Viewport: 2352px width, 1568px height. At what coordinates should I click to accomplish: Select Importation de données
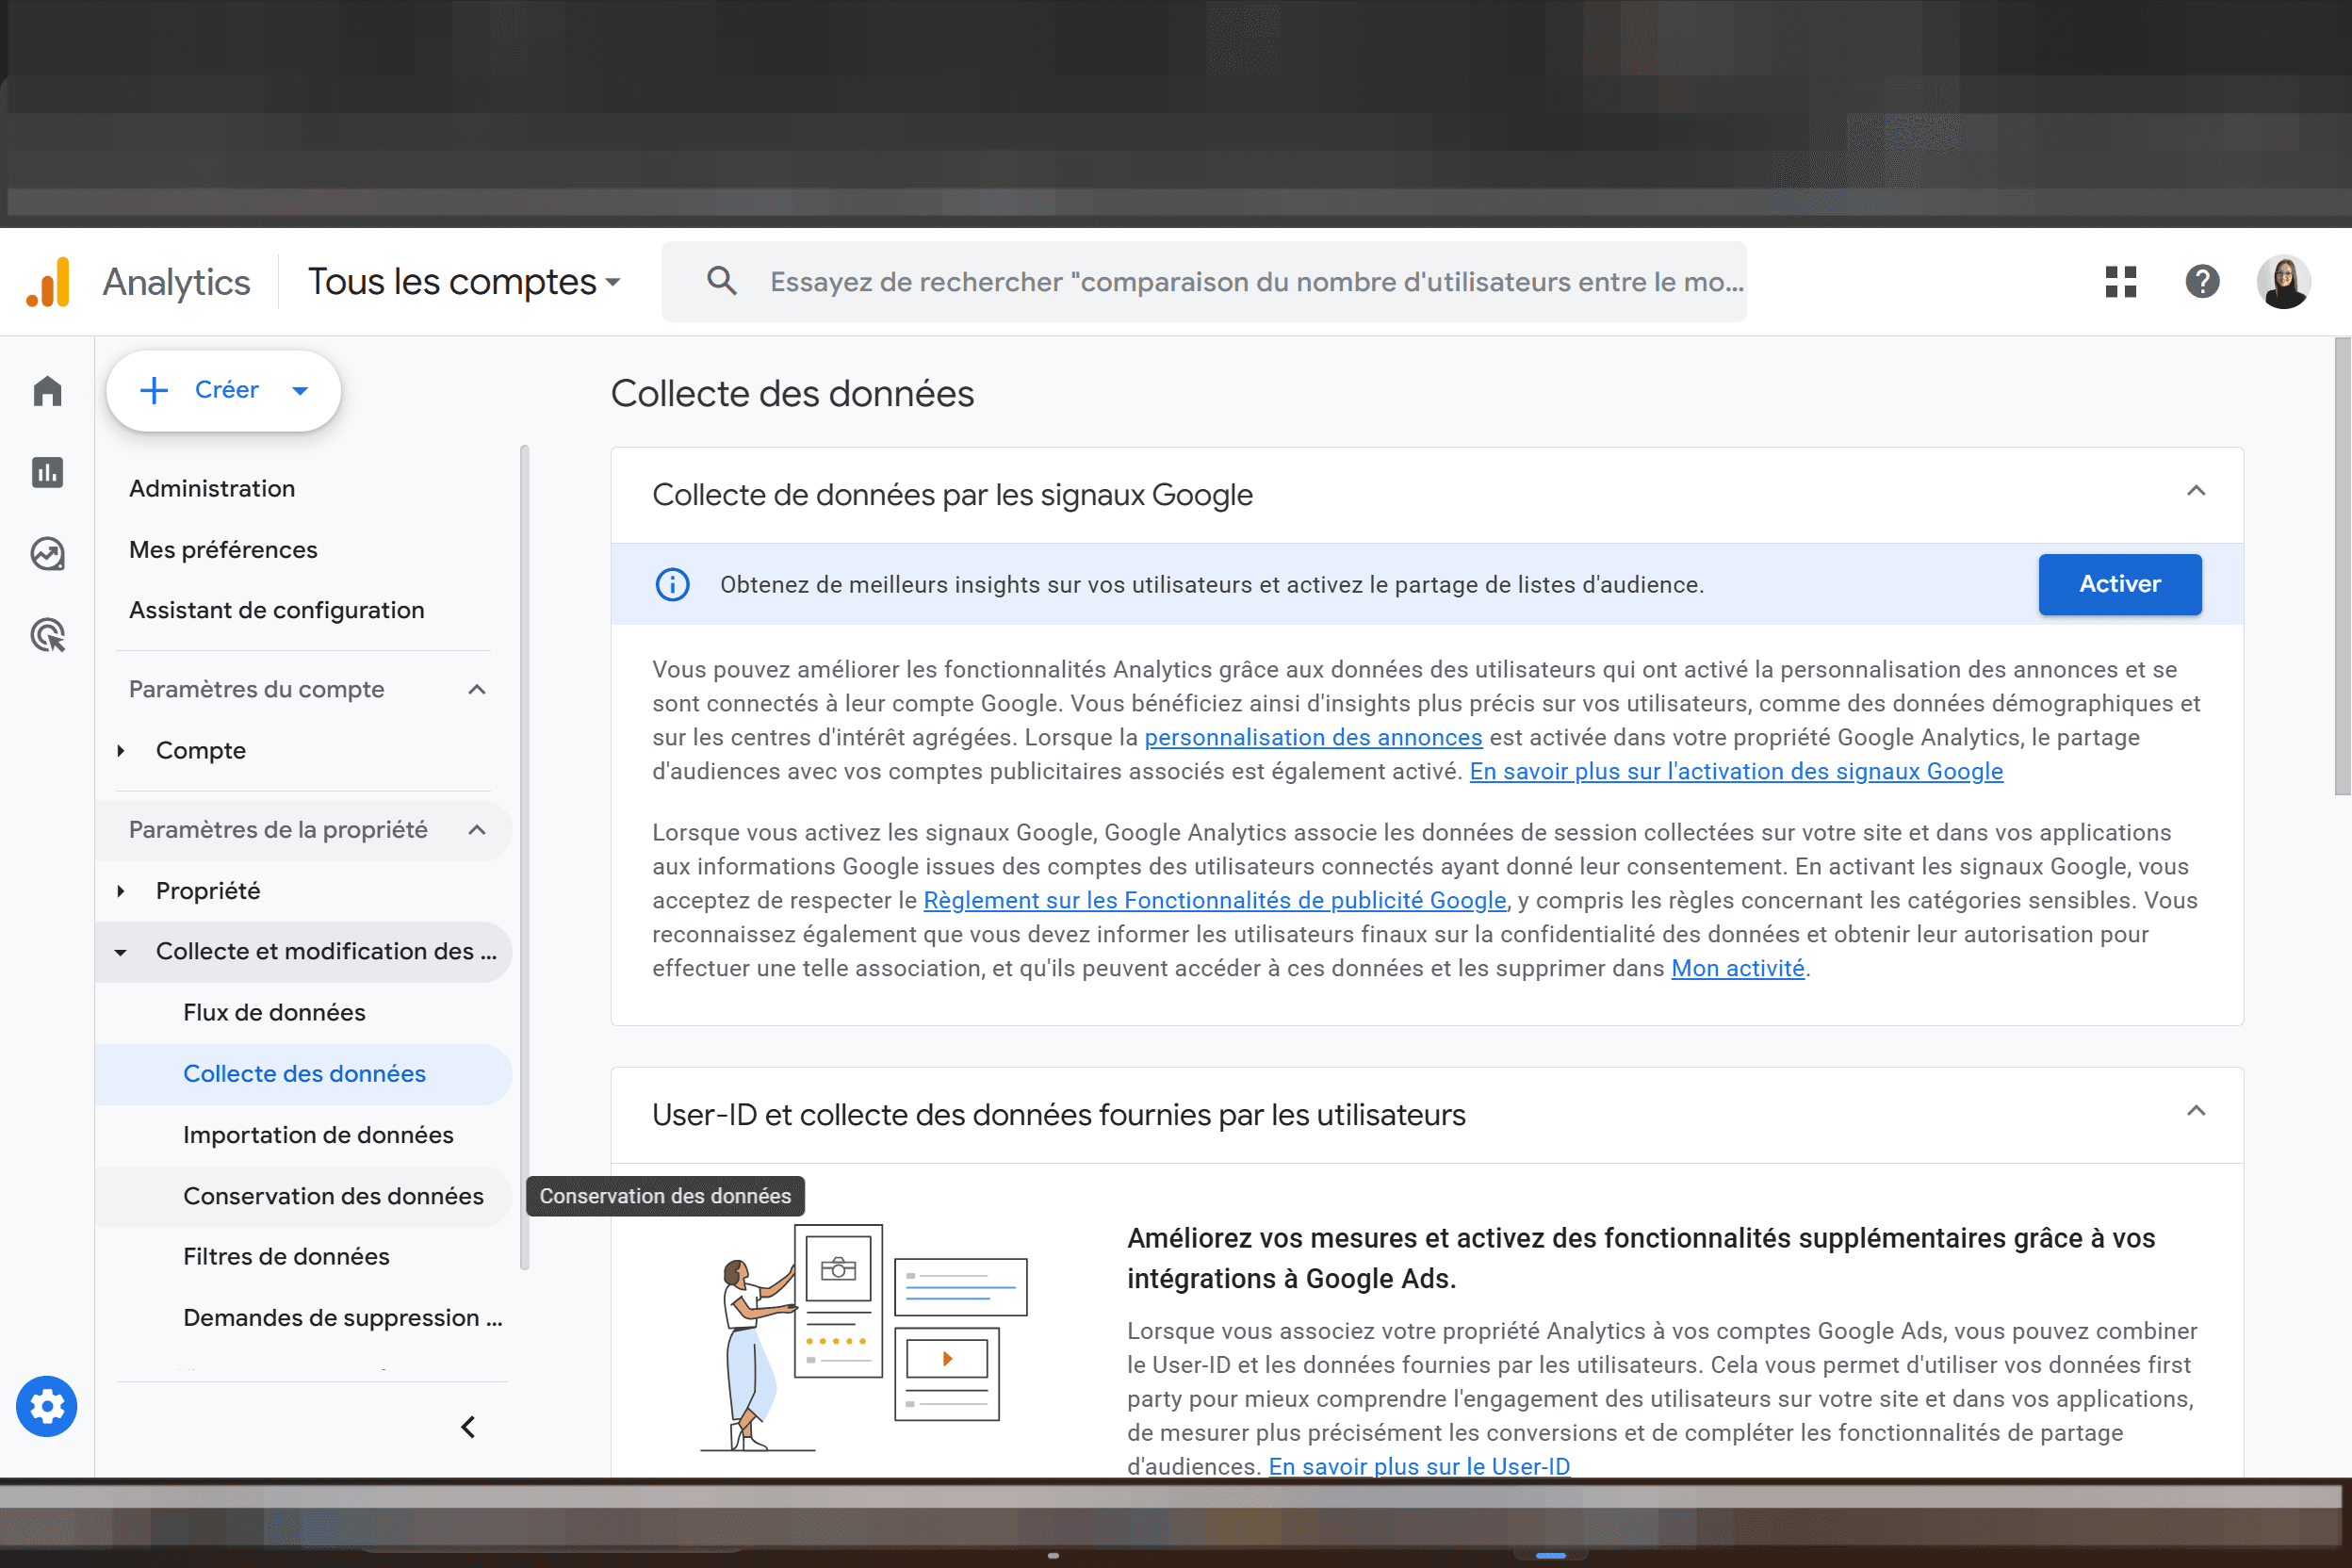pyautogui.click(x=304, y=1135)
